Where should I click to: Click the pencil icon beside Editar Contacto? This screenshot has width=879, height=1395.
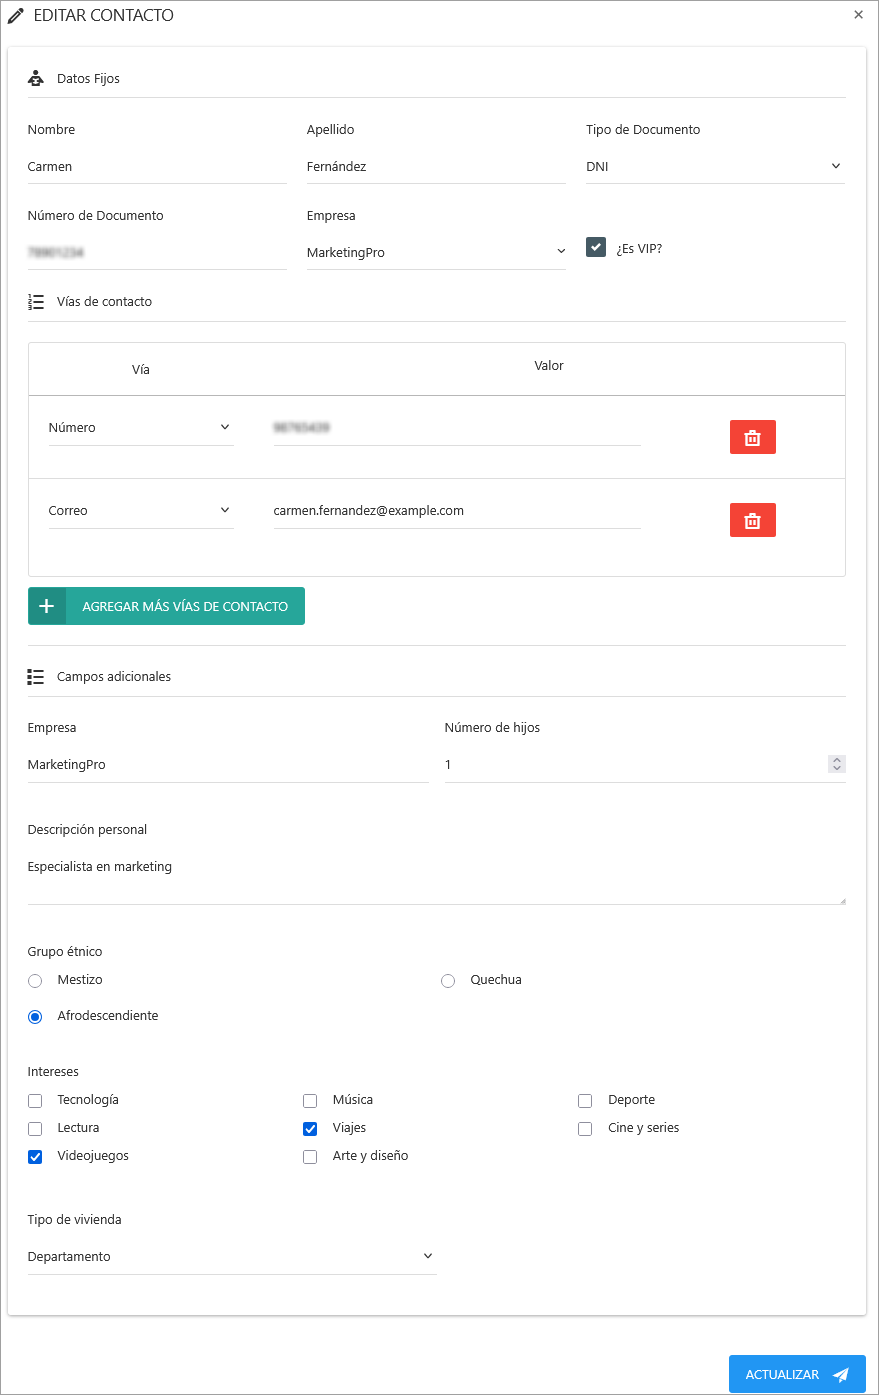[16, 16]
